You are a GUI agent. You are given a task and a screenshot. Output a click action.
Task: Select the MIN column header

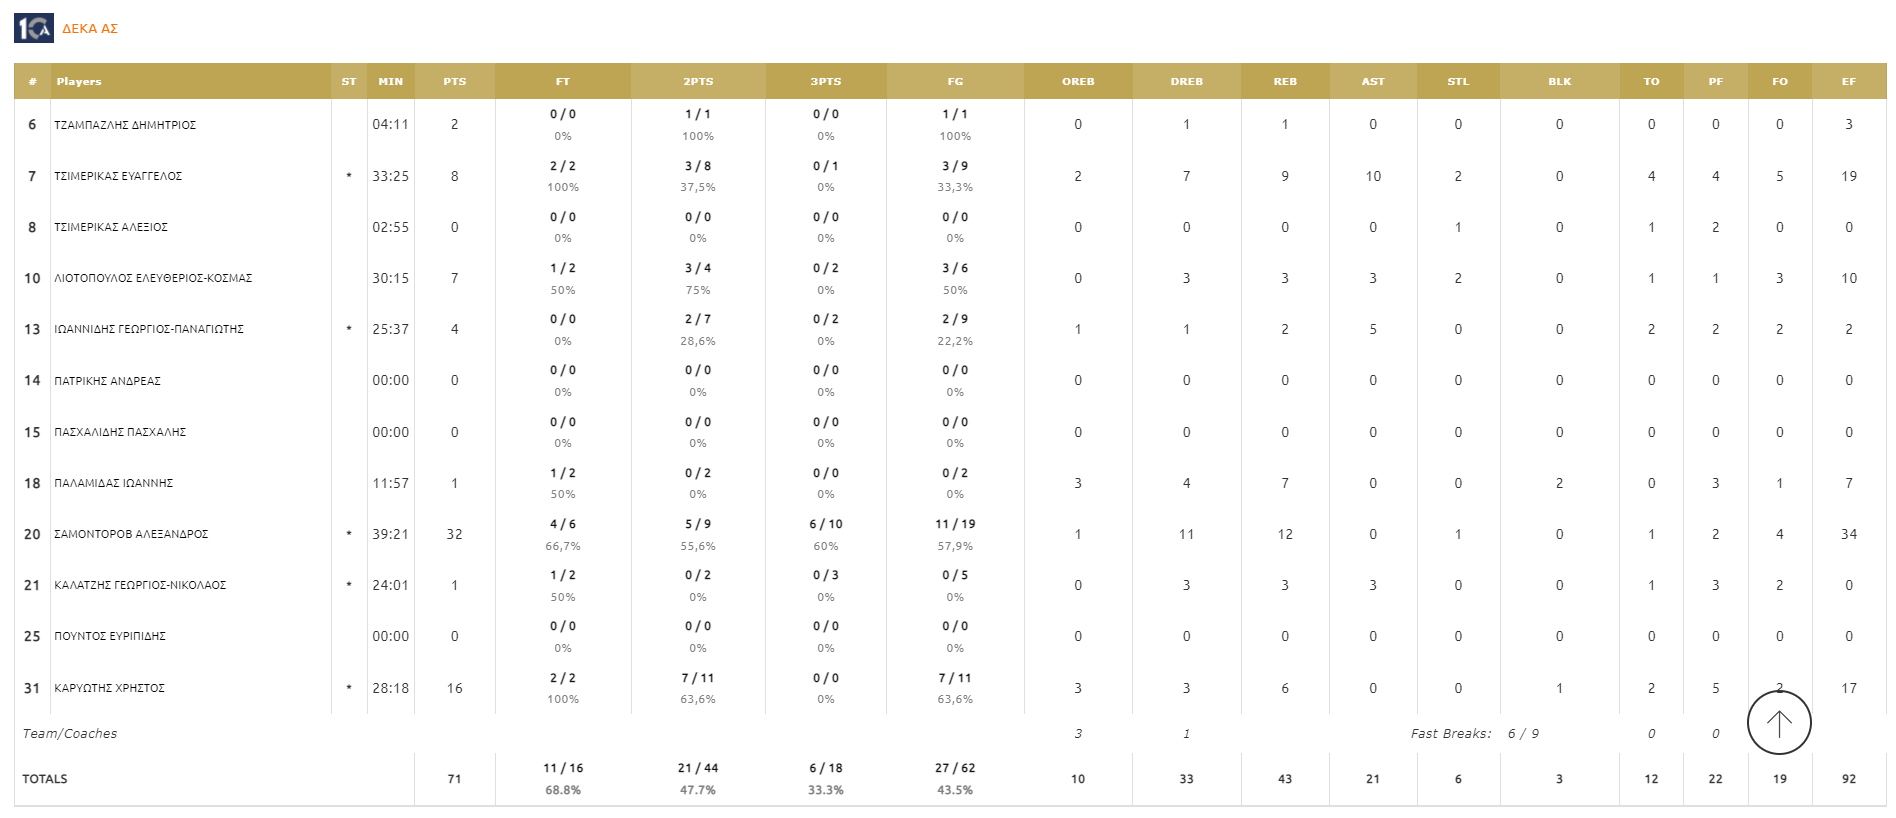391,82
